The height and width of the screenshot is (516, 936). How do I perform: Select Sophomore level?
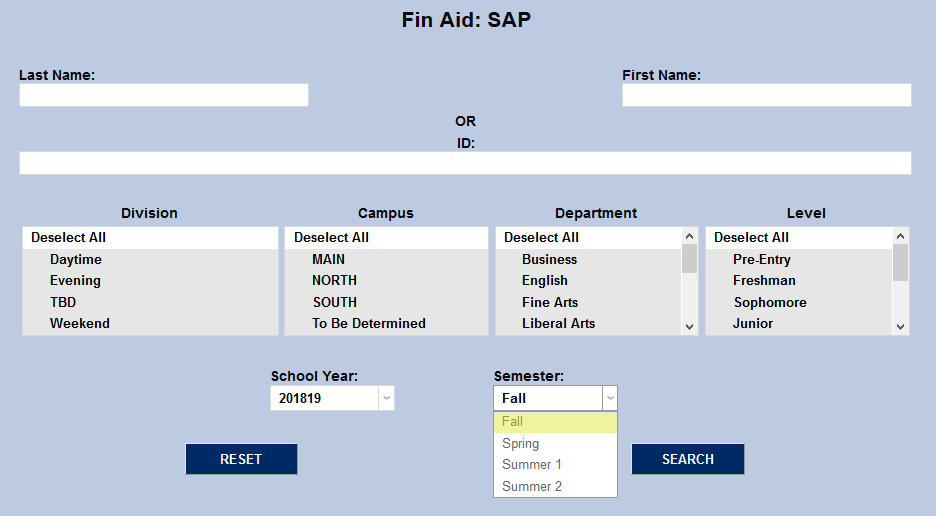(x=799, y=302)
